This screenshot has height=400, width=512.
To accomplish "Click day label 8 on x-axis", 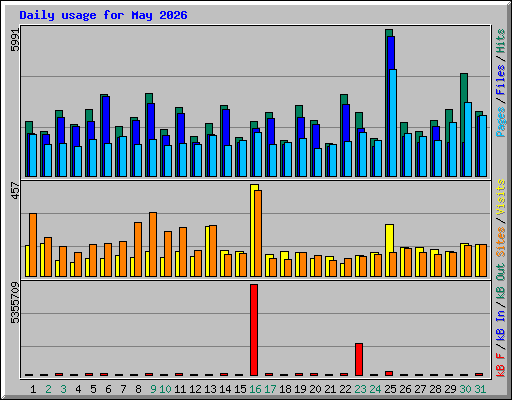I will 138,389.
